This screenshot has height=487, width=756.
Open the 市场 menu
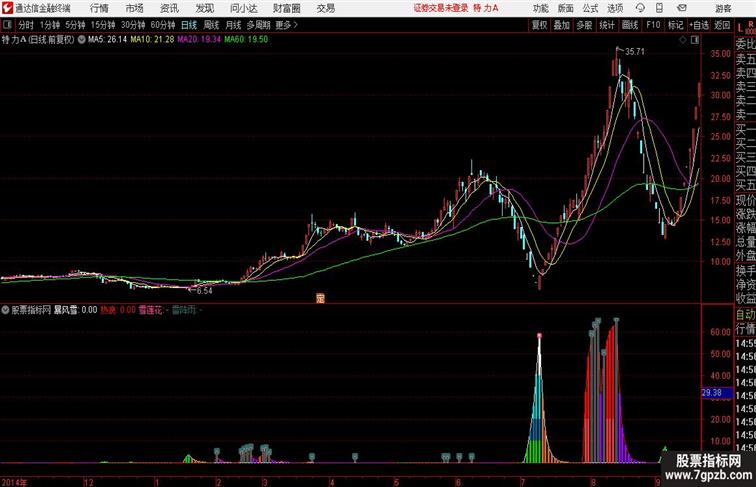[135, 8]
